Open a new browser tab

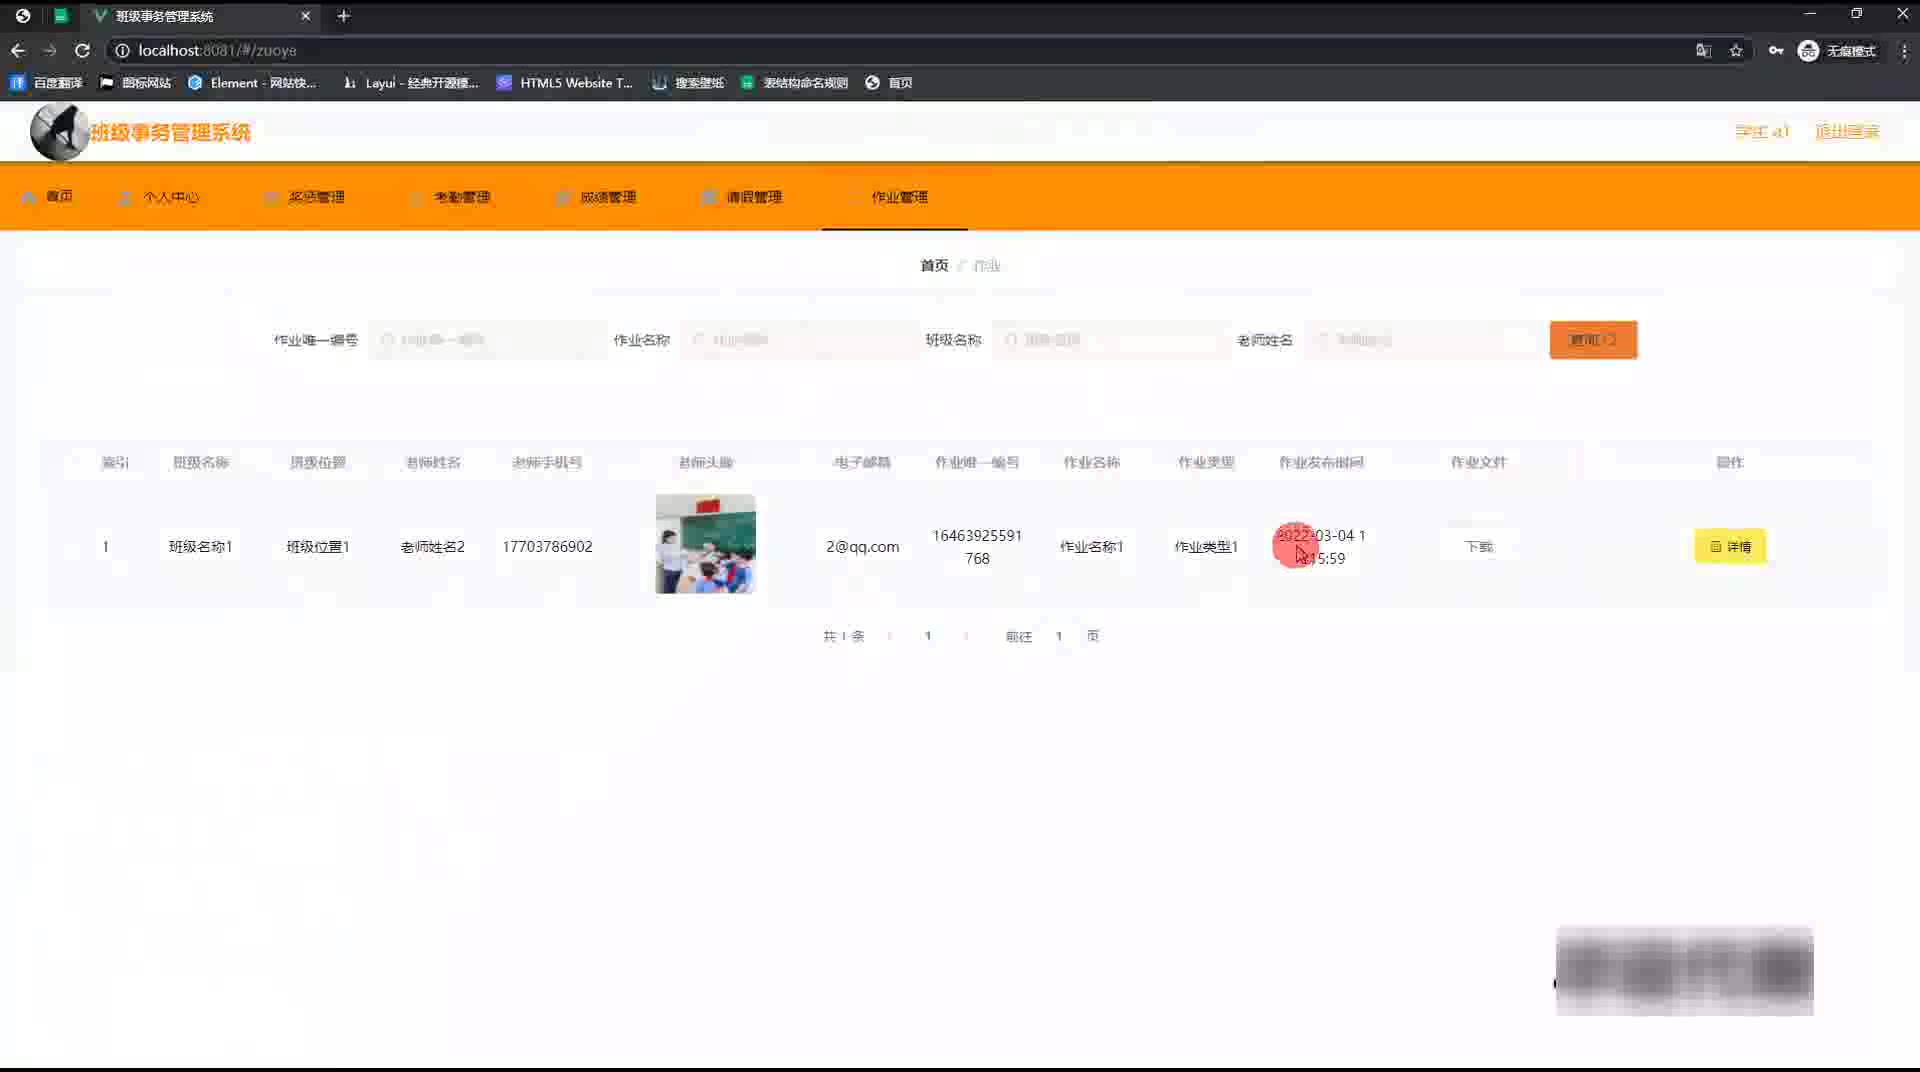point(344,16)
